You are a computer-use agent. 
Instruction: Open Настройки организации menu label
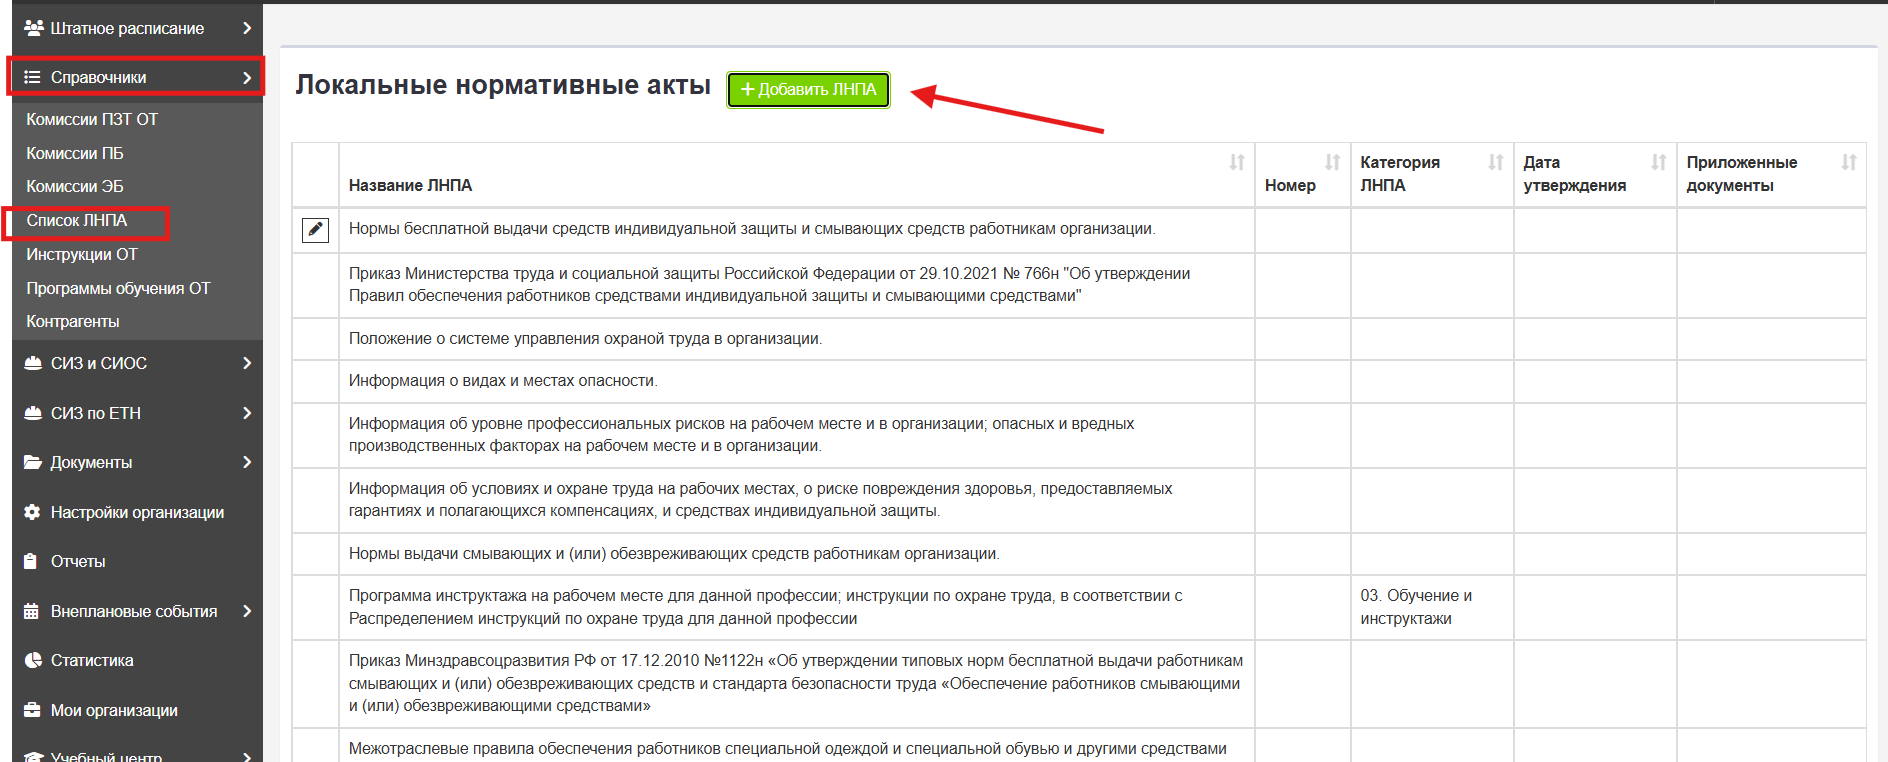[137, 512]
